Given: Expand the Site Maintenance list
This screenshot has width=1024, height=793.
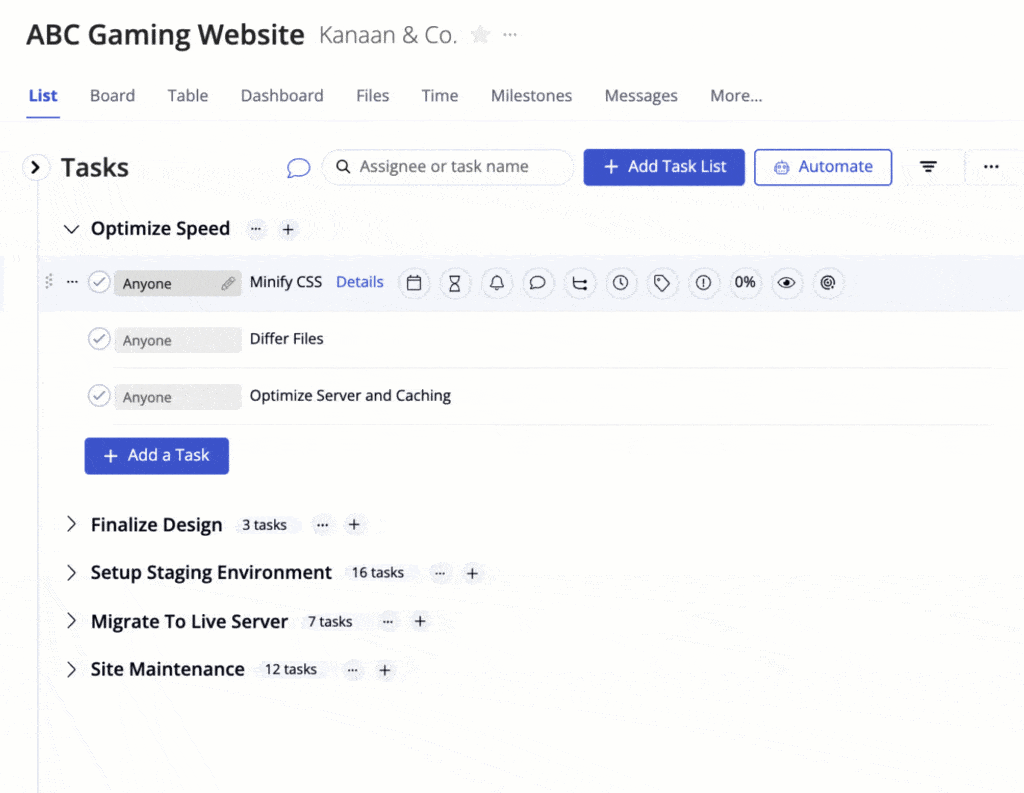Looking at the screenshot, I should coord(71,669).
